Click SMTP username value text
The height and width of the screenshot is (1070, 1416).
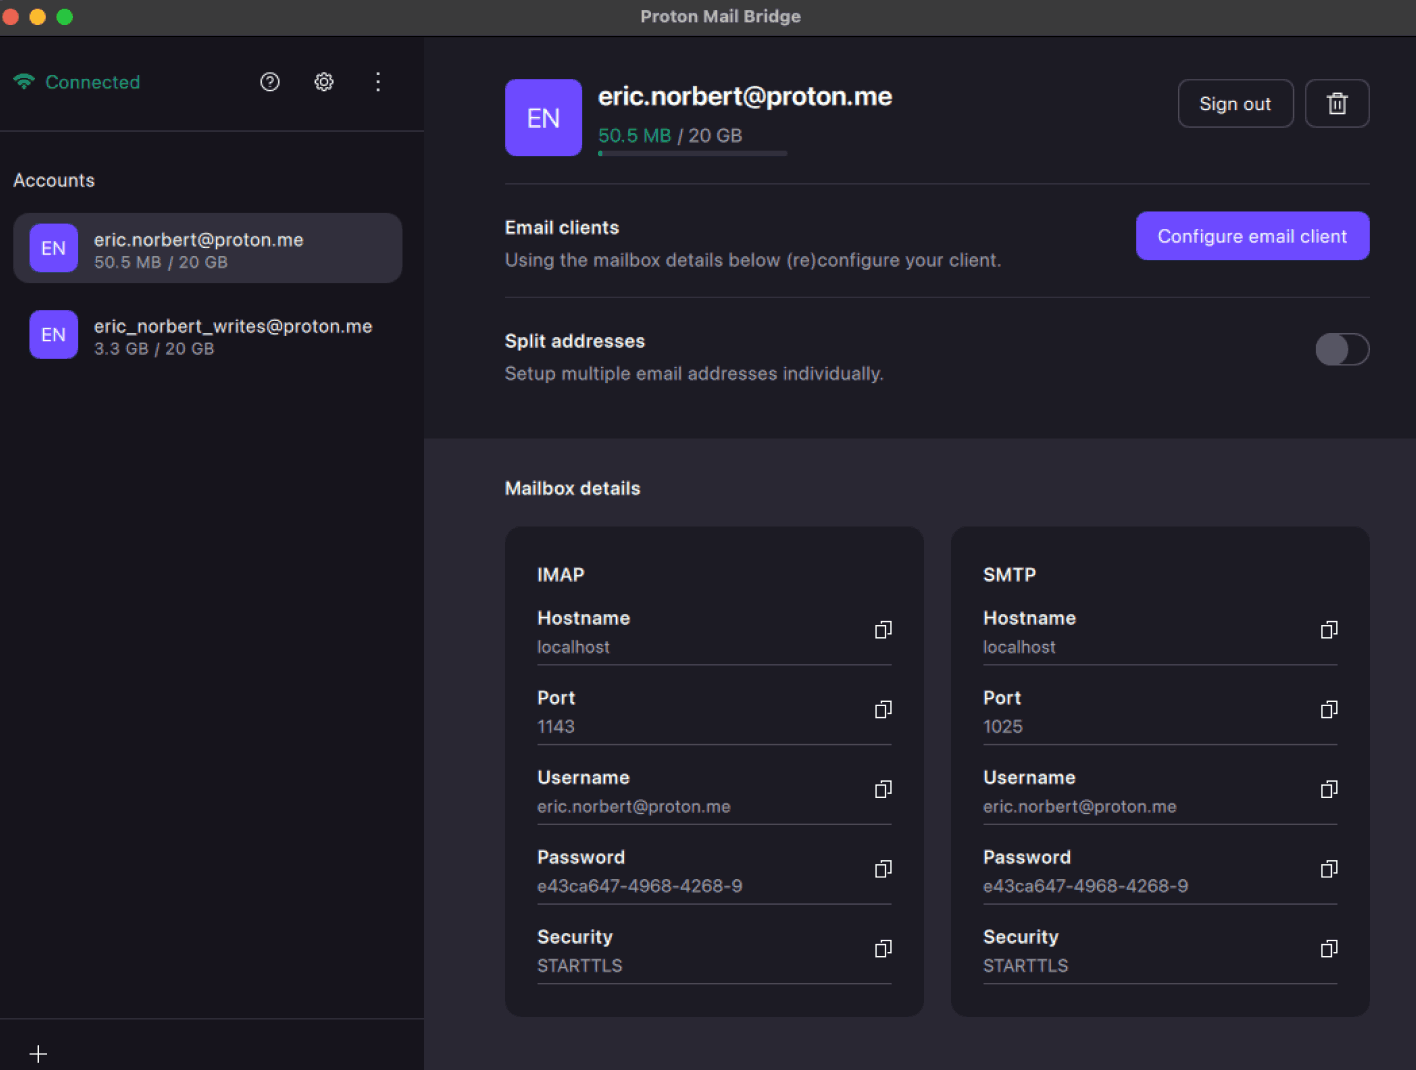1080,807
